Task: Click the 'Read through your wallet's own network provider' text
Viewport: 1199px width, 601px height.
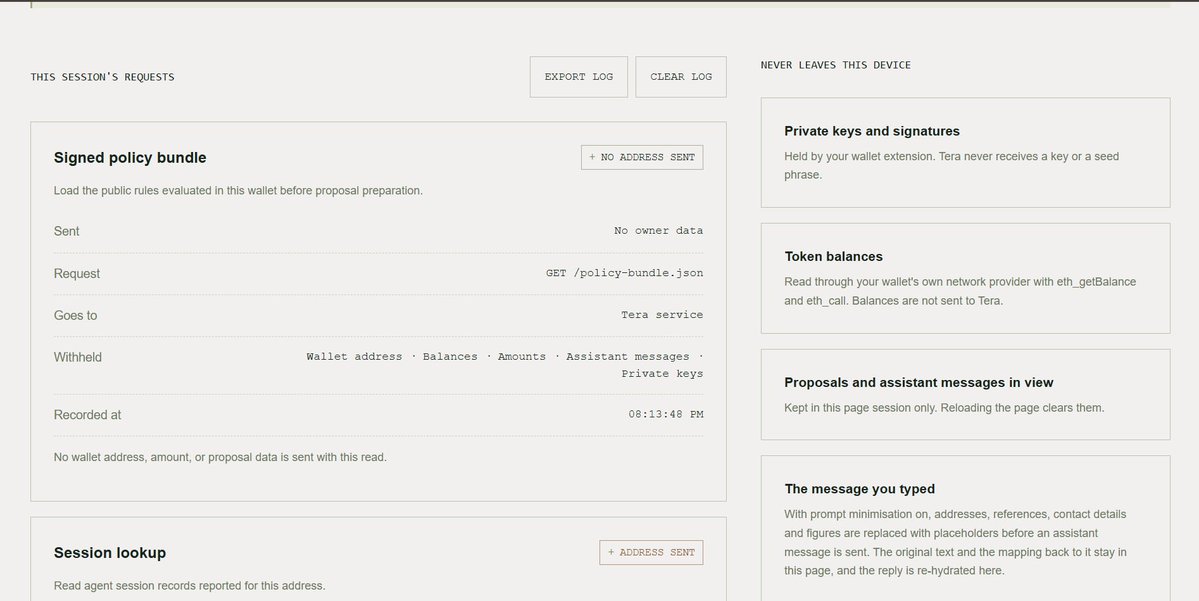Action: (x=960, y=291)
